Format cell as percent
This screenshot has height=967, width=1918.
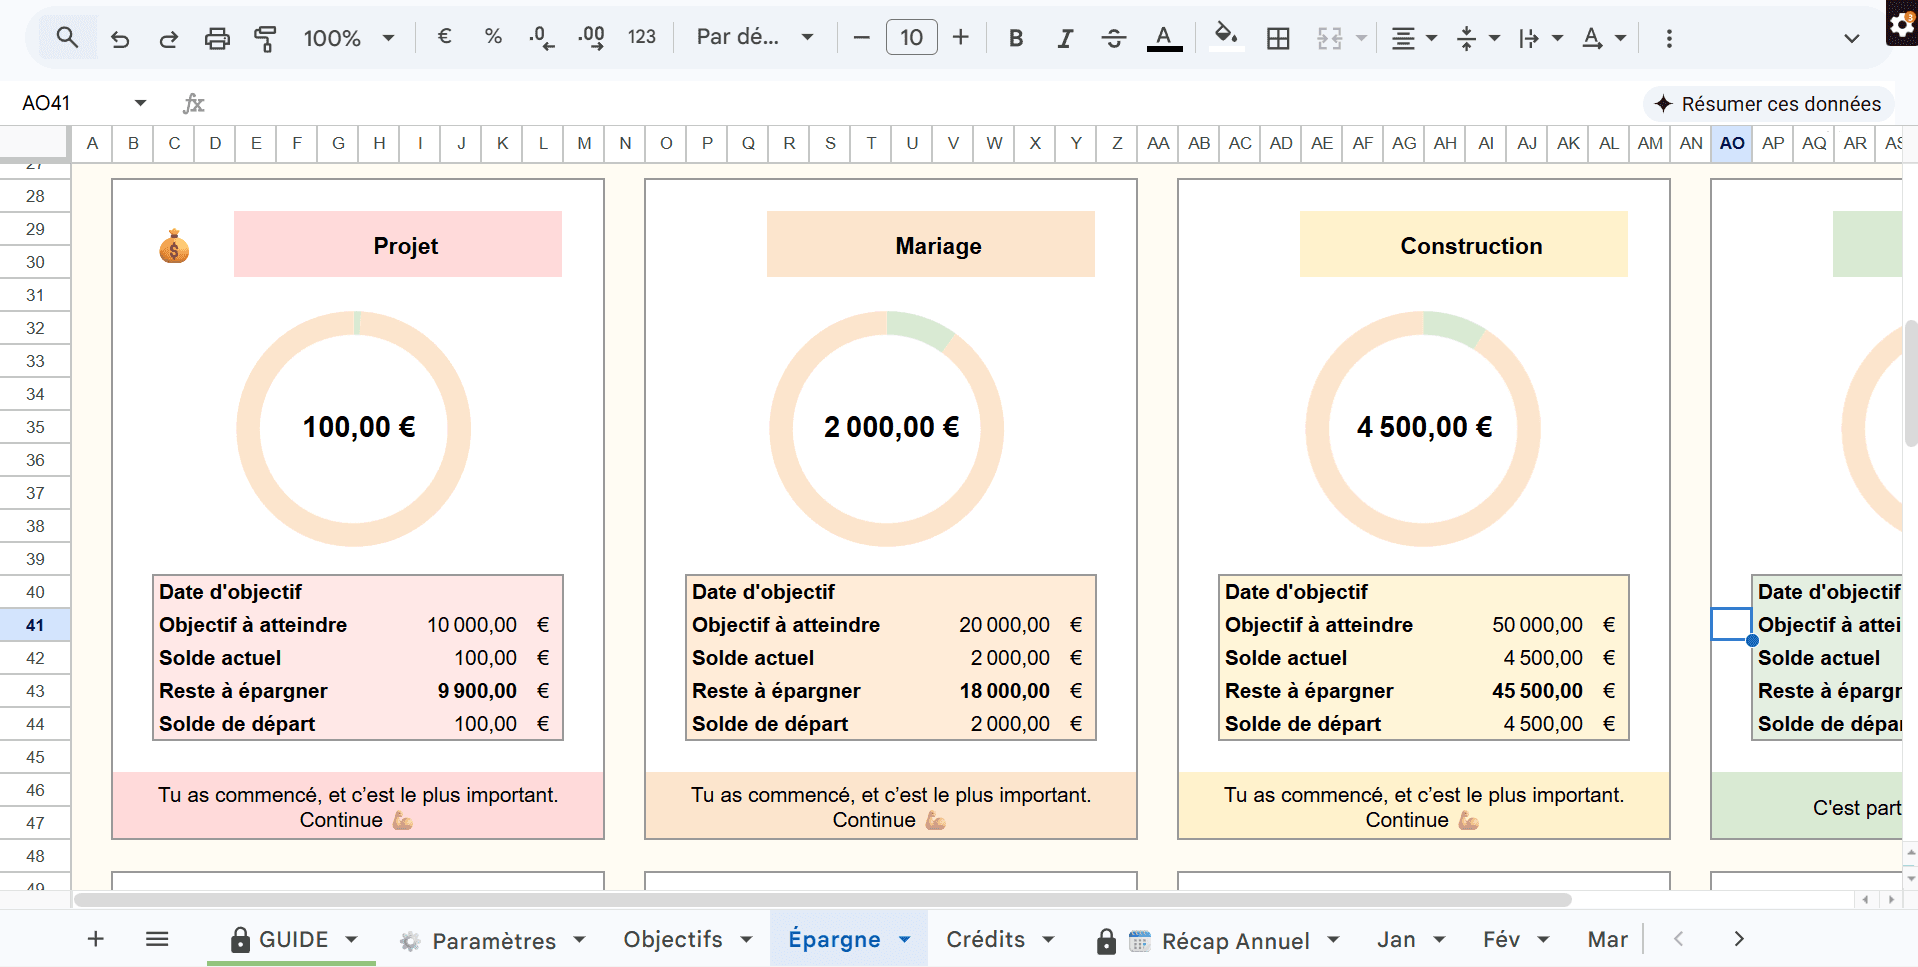(x=493, y=37)
